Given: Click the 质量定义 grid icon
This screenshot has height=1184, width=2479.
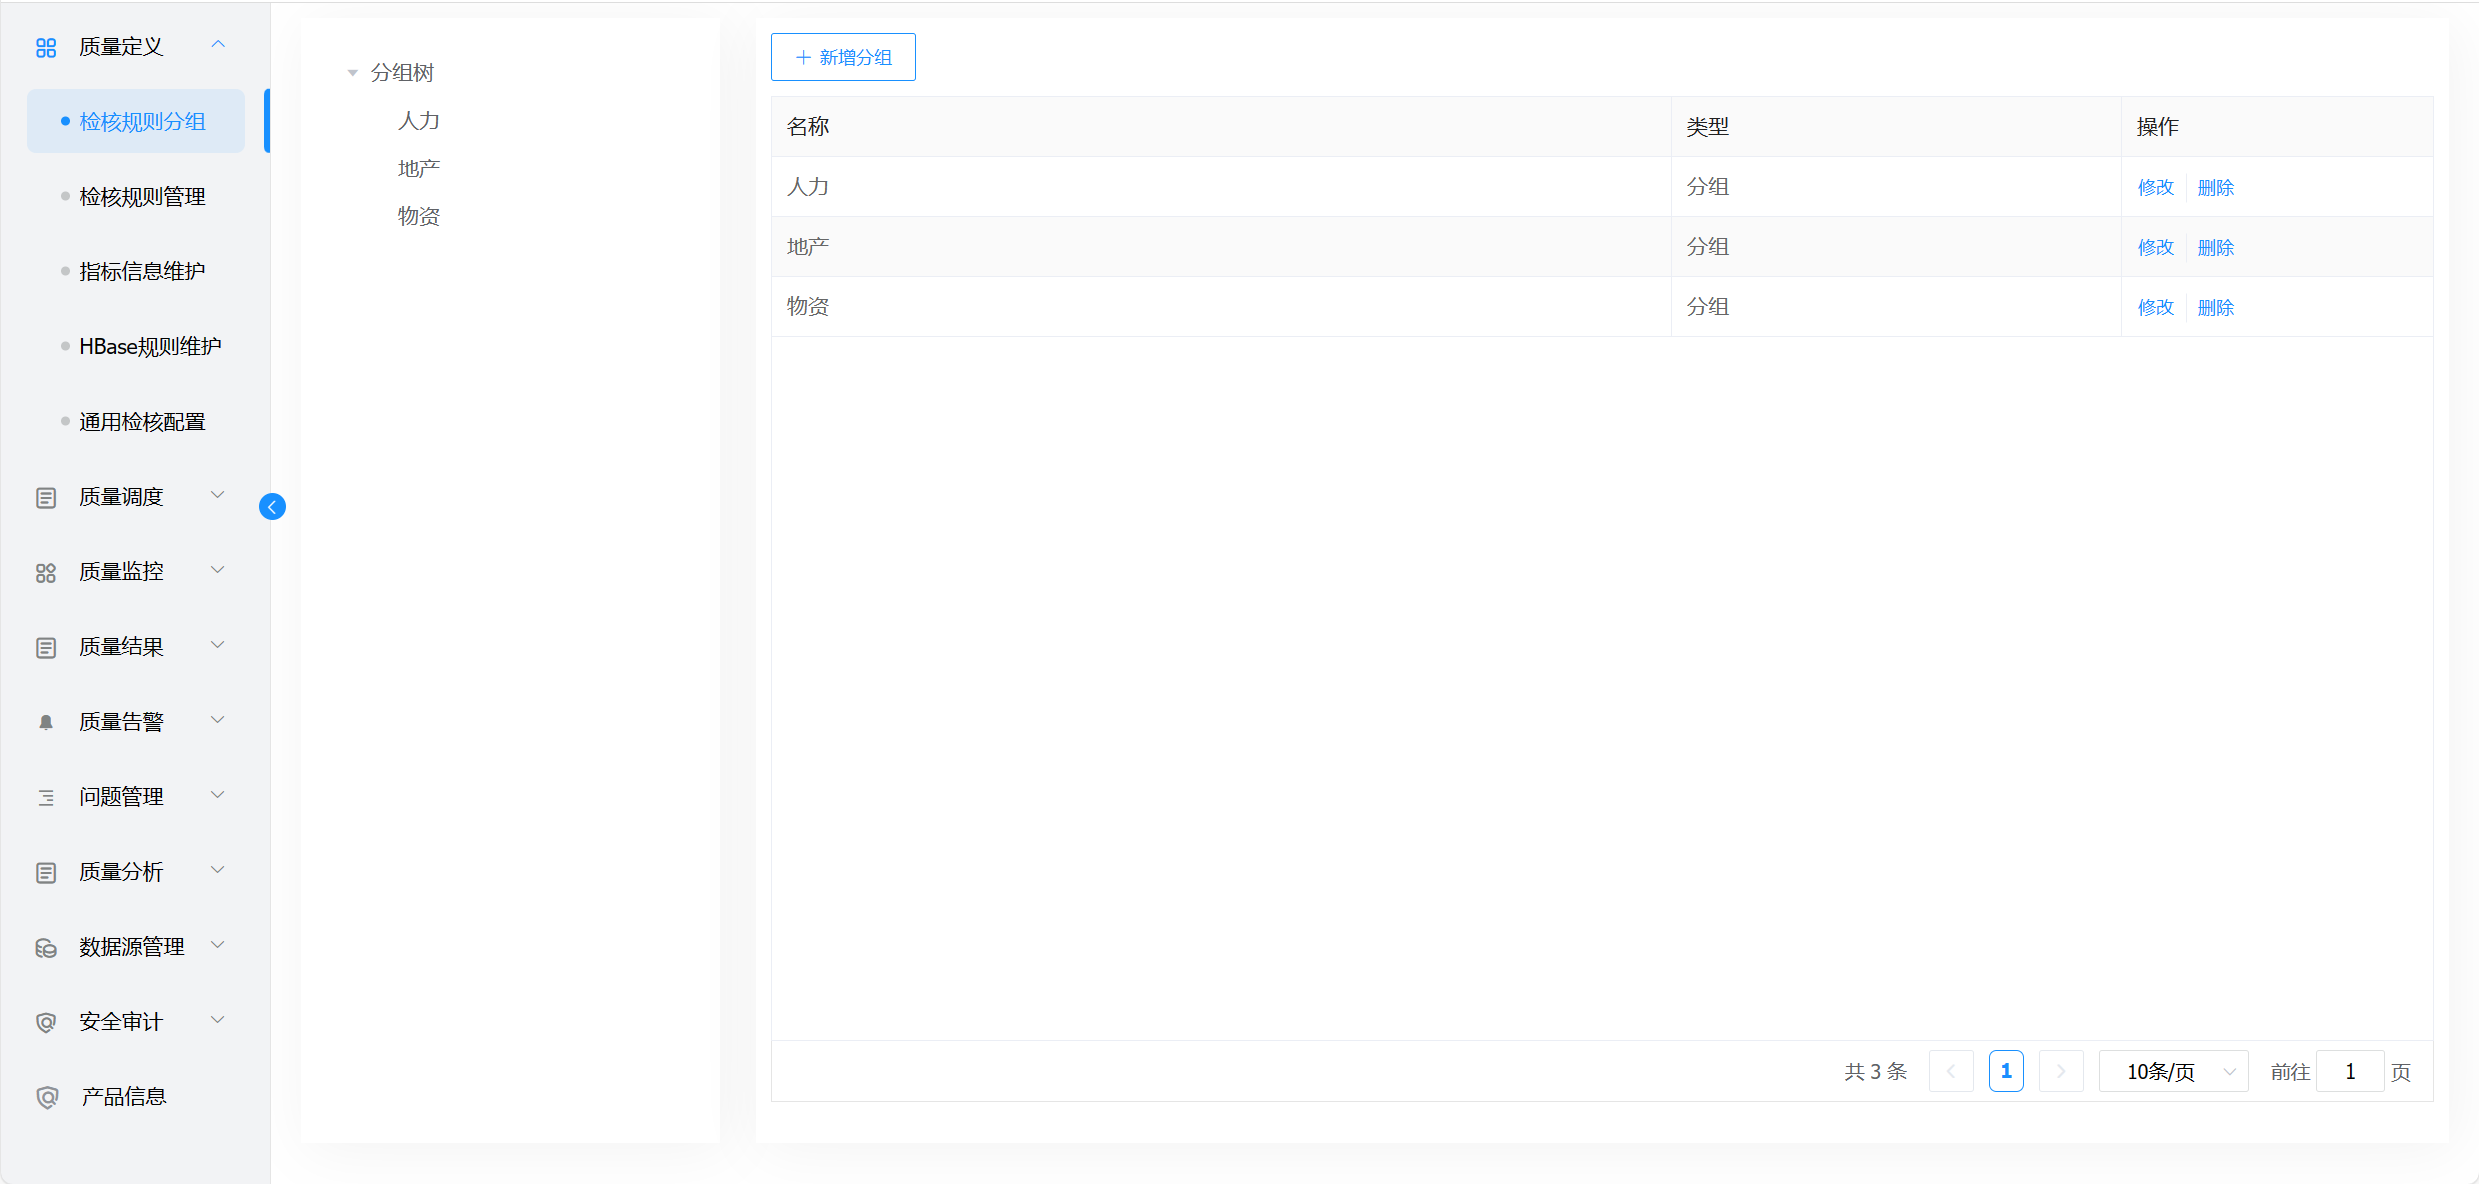Looking at the screenshot, I should tap(46, 48).
